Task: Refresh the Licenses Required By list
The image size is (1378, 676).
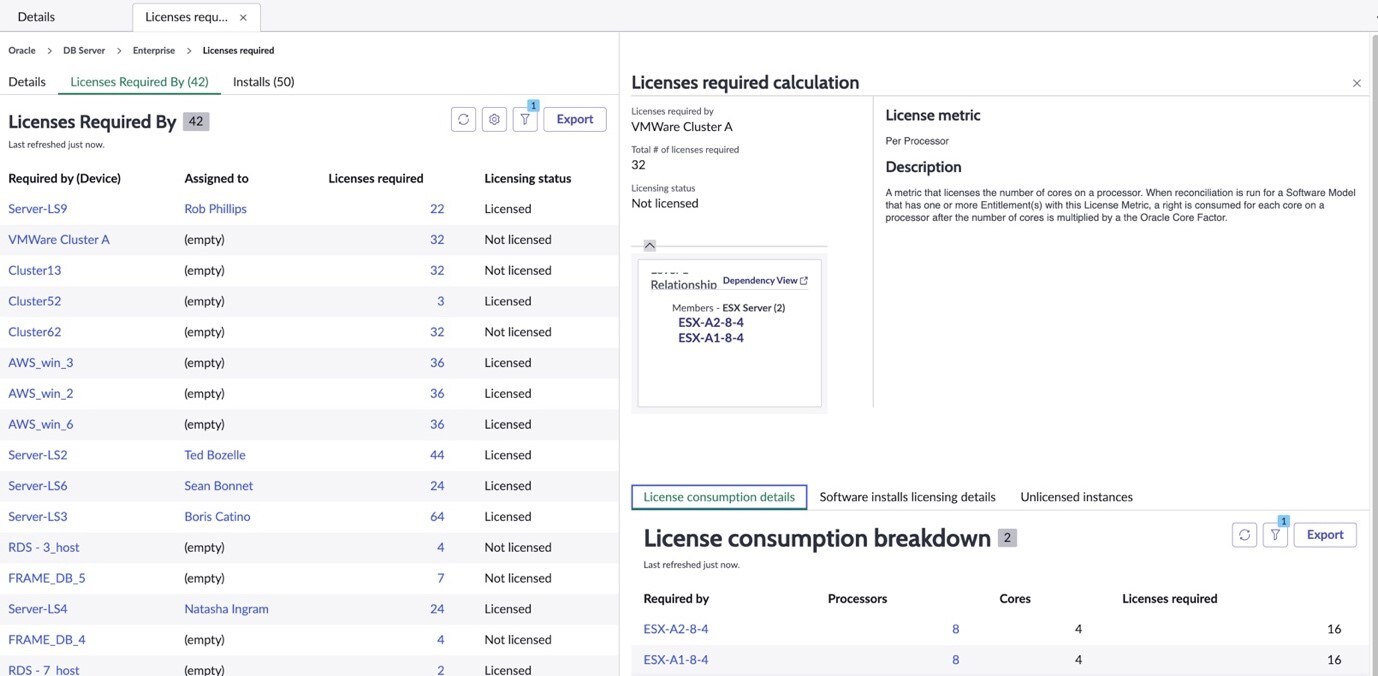Action: point(463,119)
